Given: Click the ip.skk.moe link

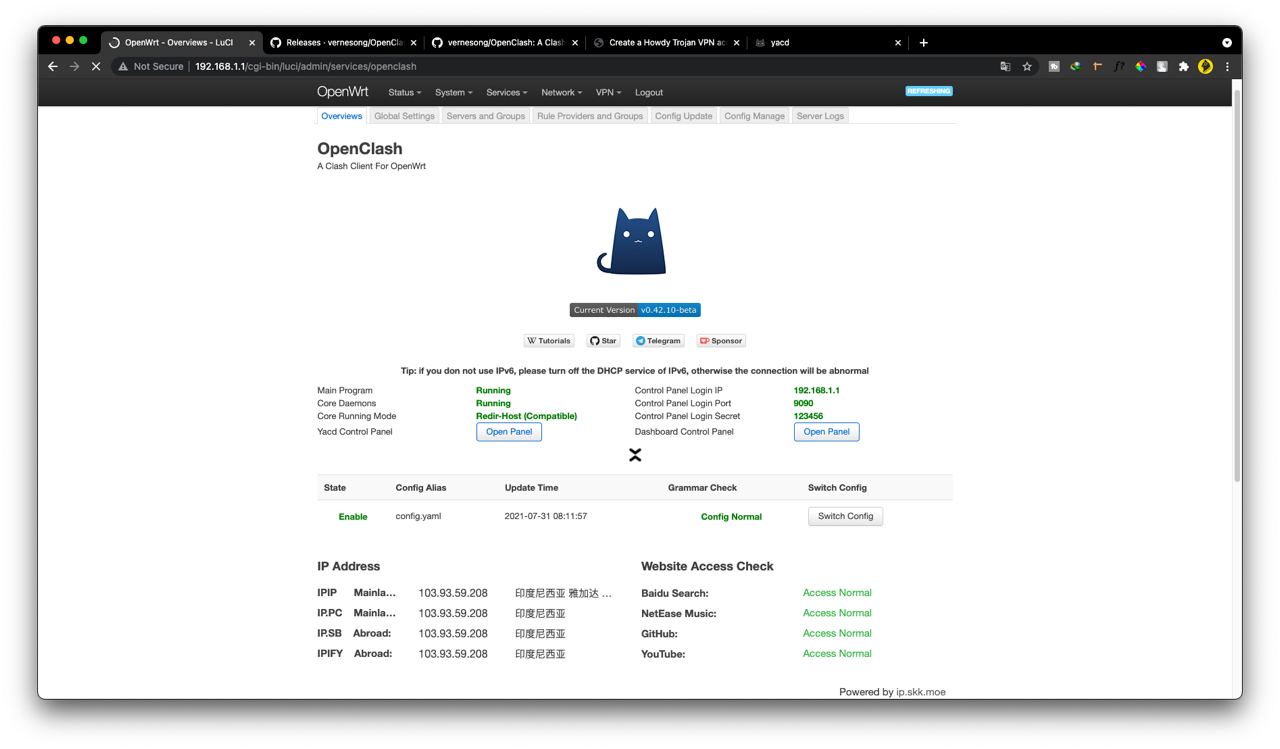Looking at the screenshot, I should (x=921, y=692).
